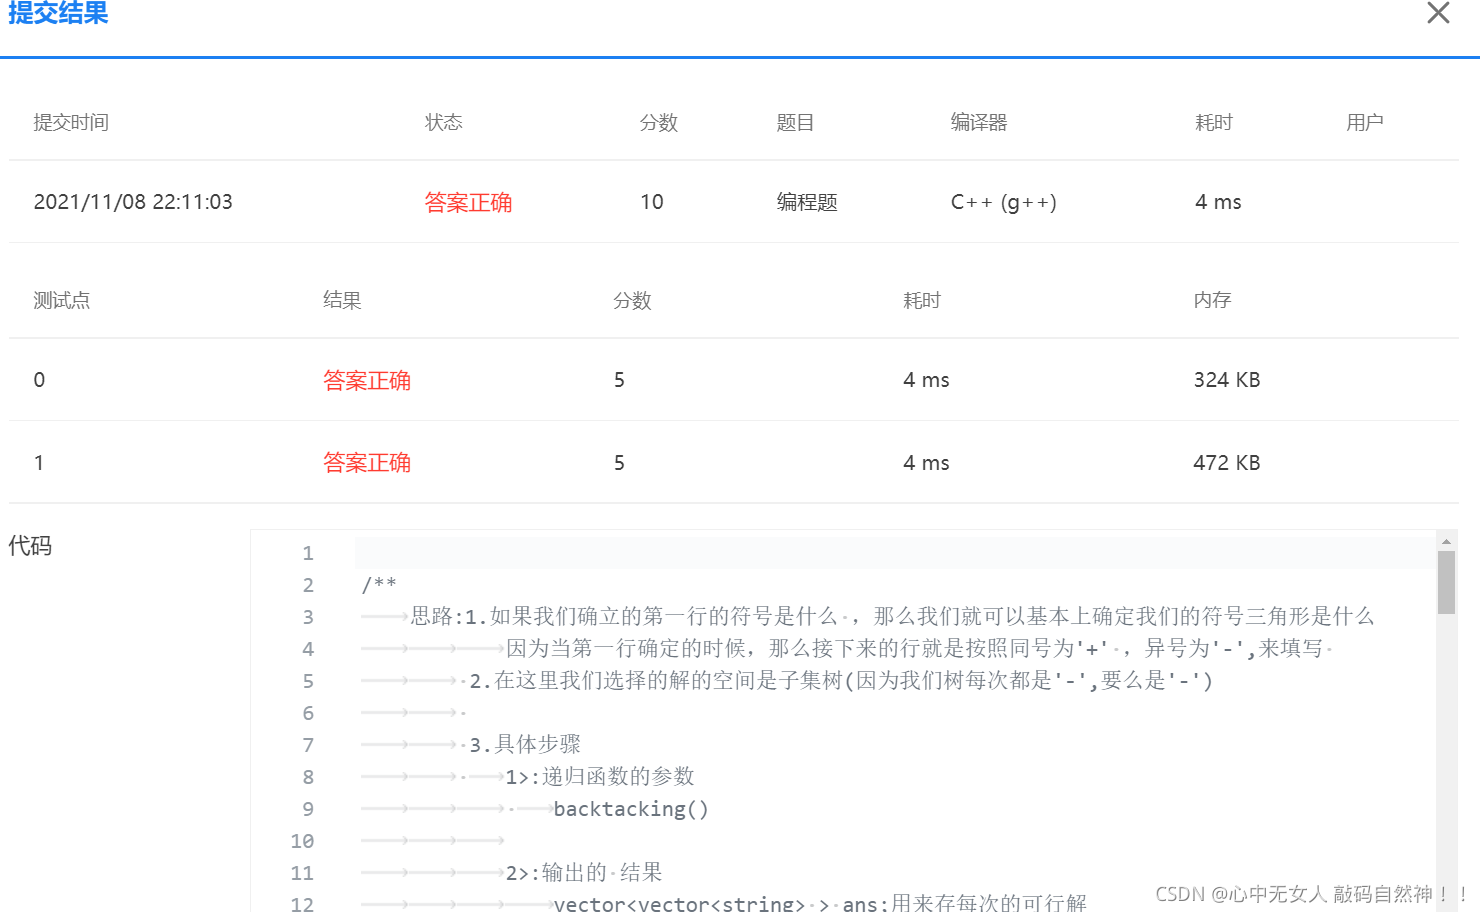Click the 用户 column header

(1364, 122)
